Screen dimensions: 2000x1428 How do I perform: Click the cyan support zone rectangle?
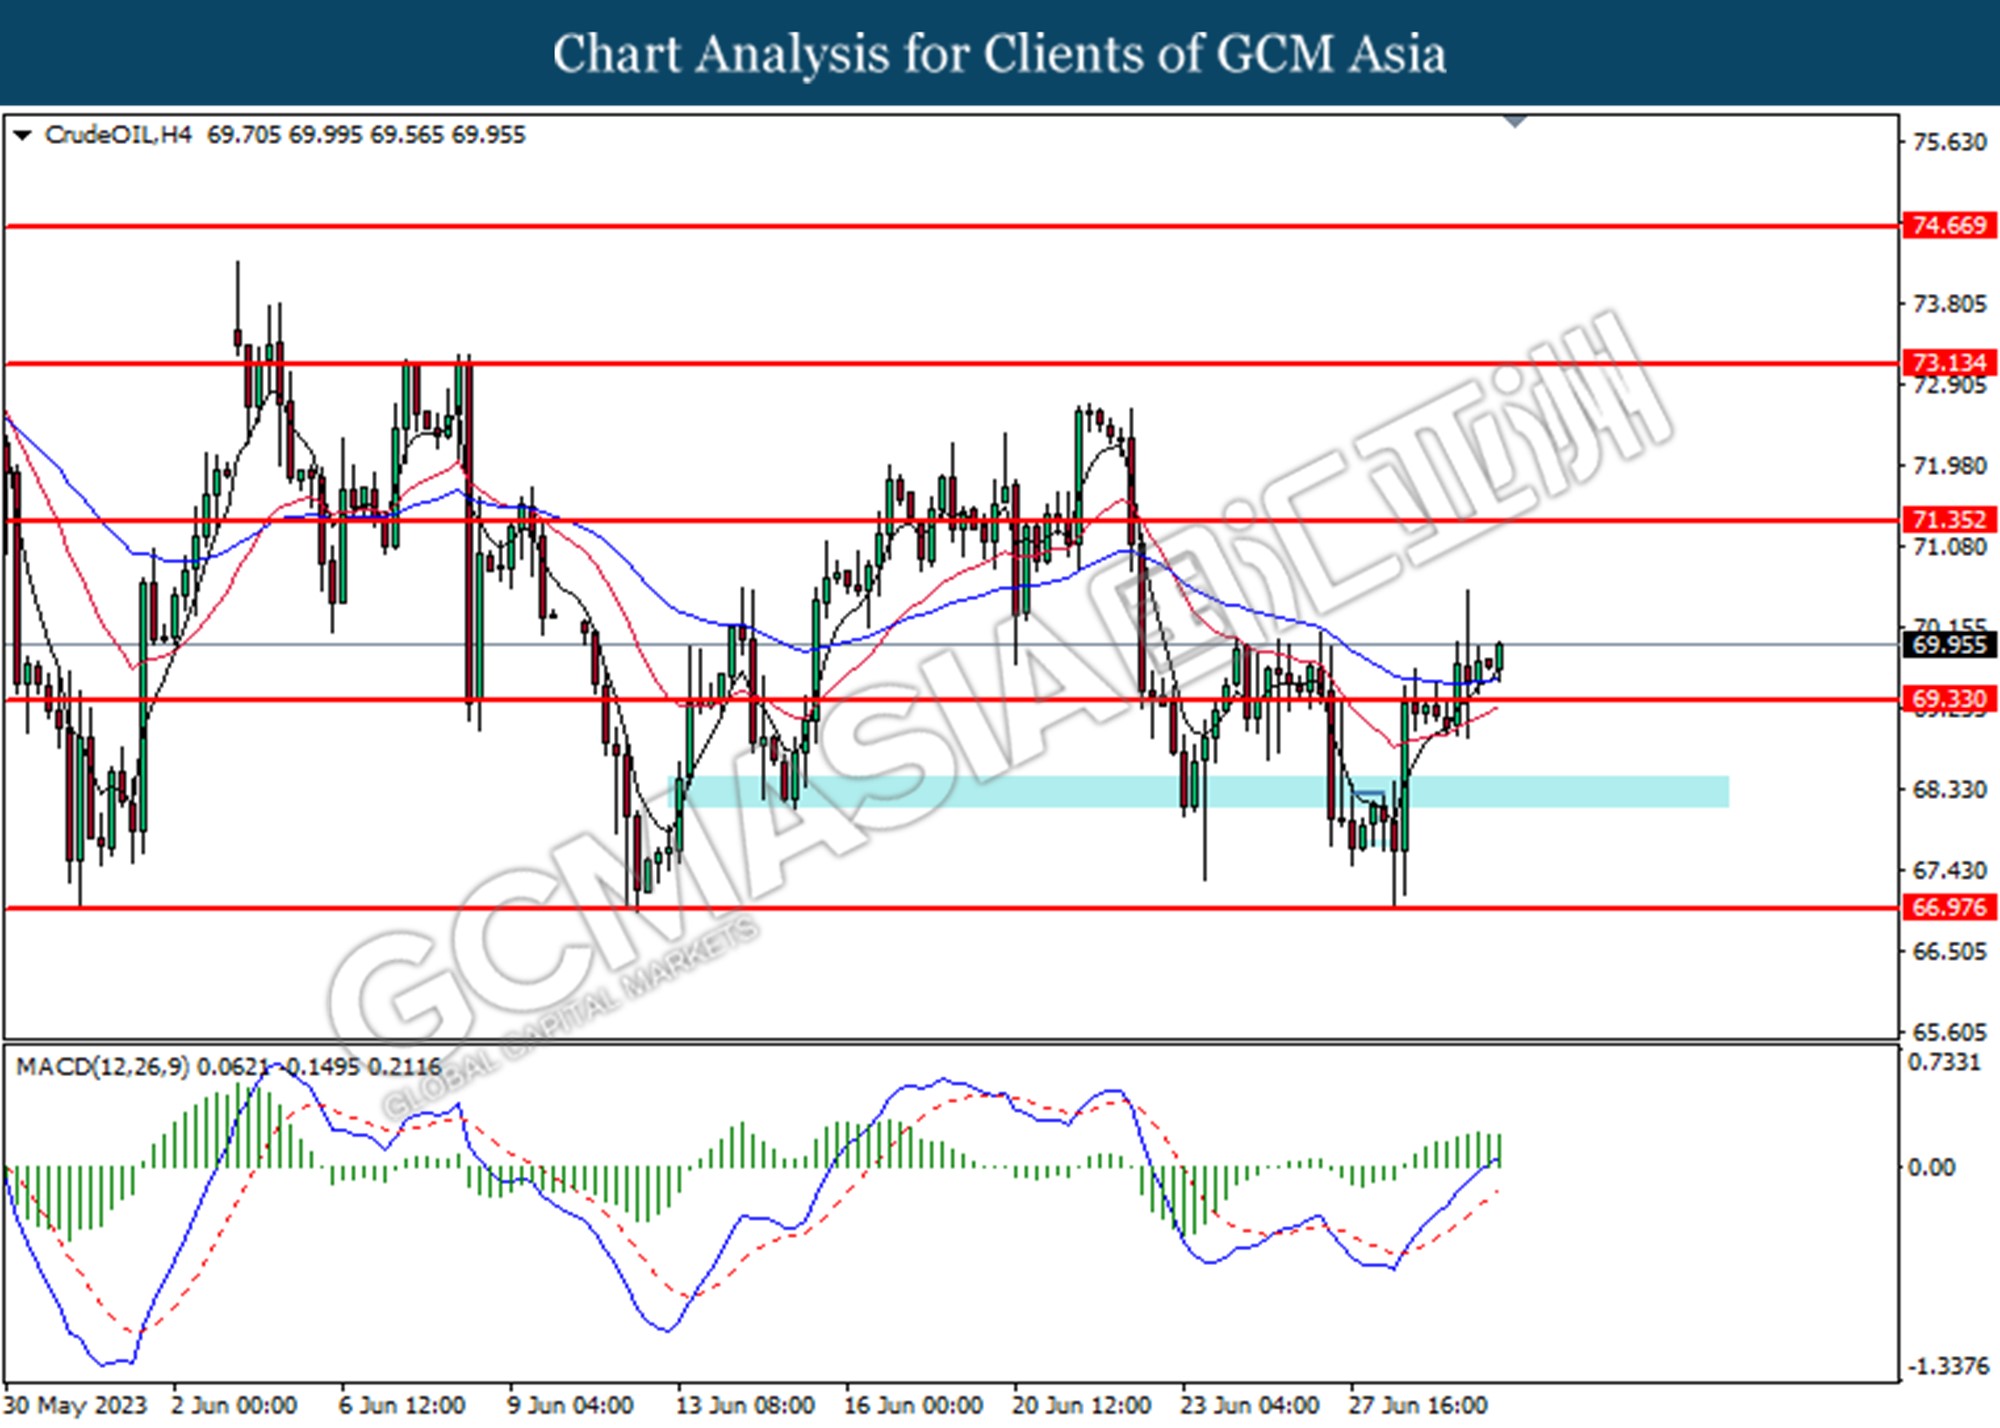coord(1198,791)
